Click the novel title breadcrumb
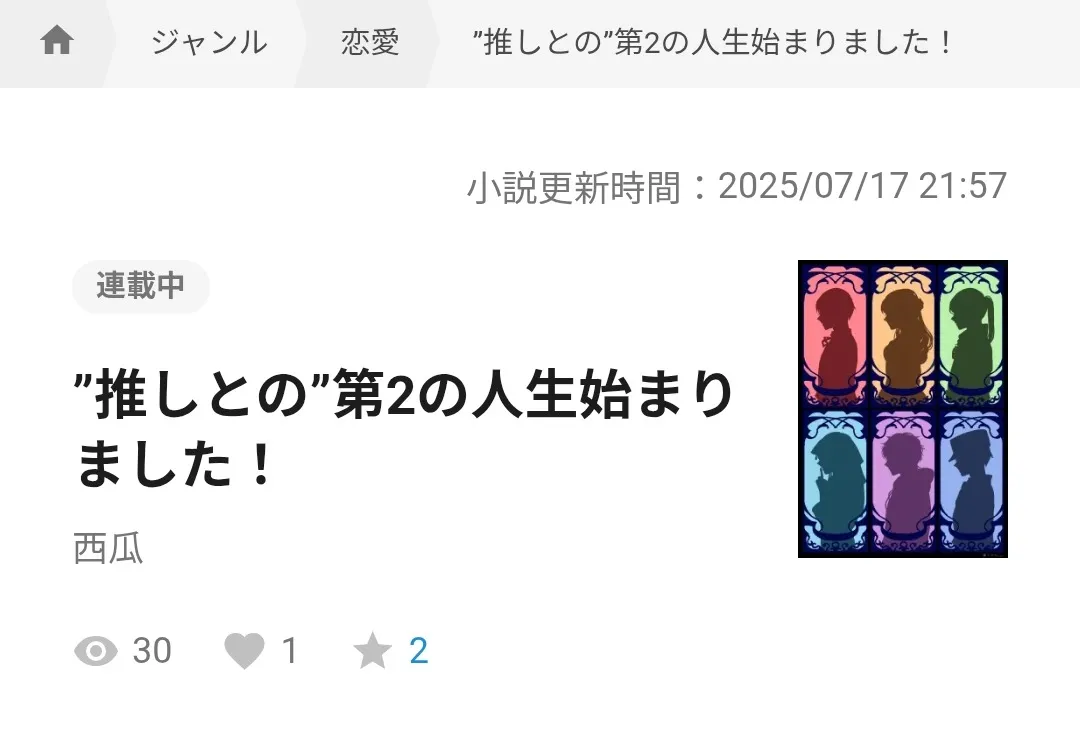Screen dimensions: 1080x739 (x=713, y=43)
